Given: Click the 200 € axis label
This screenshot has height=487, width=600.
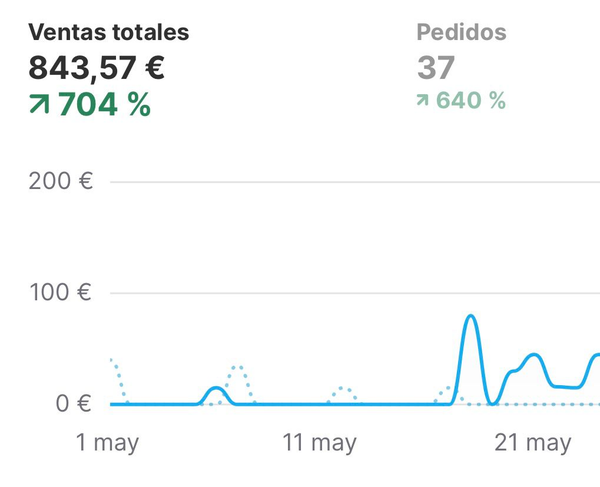Looking at the screenshot, I should pos(58,182).
